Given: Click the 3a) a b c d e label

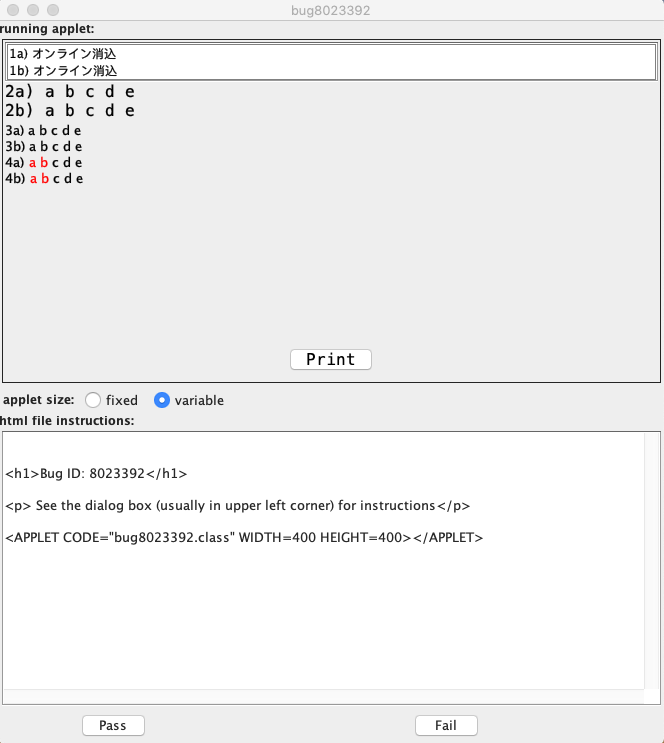Looking at the screenshot, I should click(x=44, y=131).
